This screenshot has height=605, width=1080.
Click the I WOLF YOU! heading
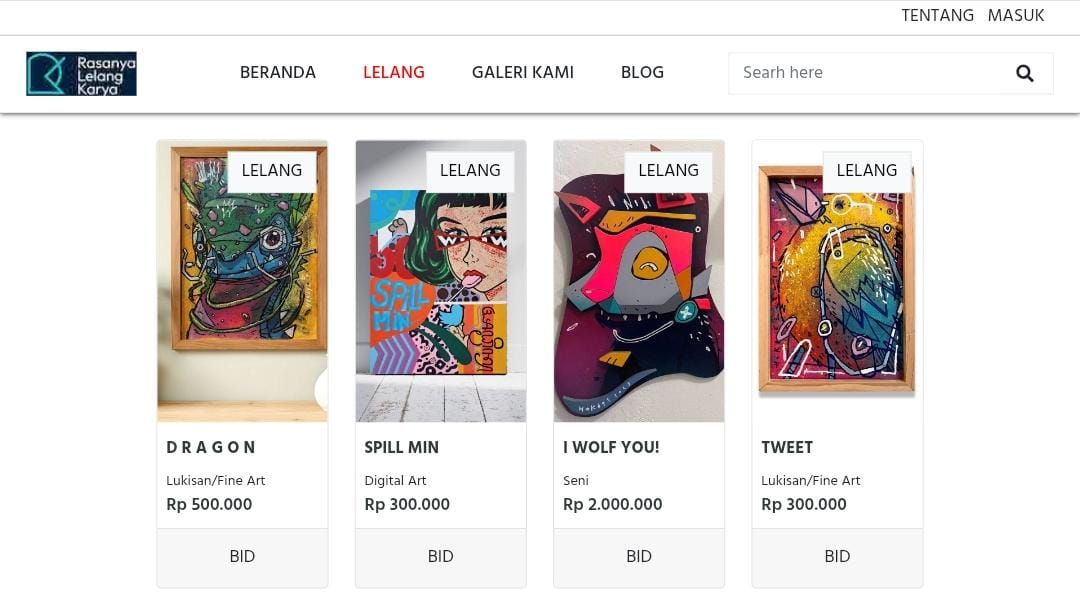[609, 447]
